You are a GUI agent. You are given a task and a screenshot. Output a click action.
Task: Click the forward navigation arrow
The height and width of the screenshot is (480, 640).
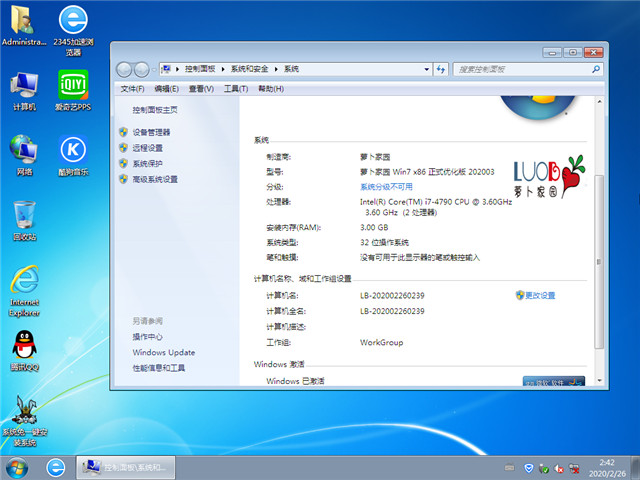142,70
